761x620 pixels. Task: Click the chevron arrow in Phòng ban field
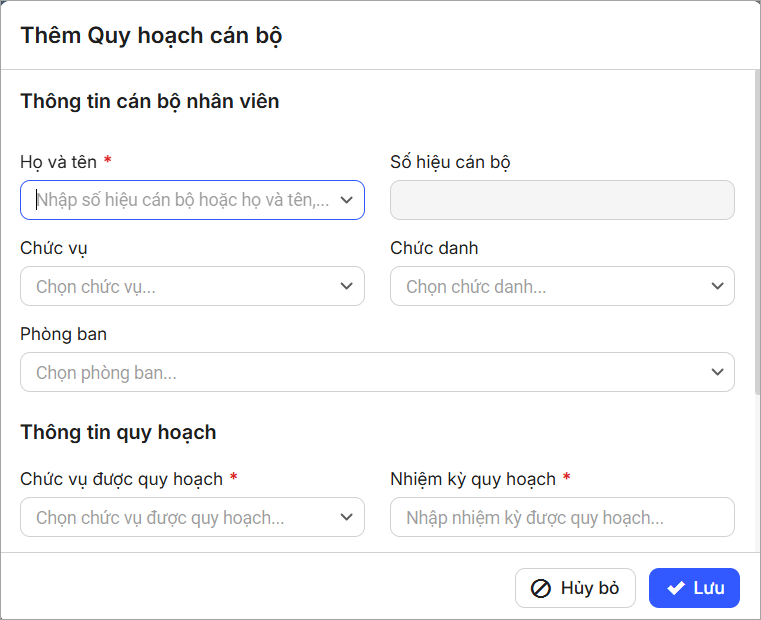716,372
